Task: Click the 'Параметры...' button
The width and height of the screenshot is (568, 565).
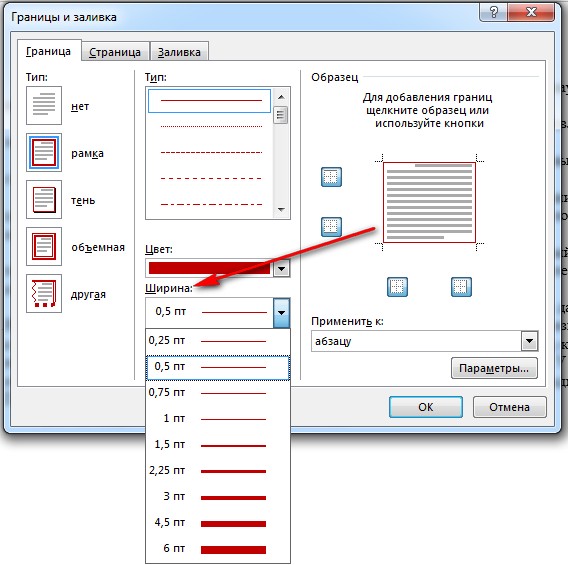Action: pos(494,368)
